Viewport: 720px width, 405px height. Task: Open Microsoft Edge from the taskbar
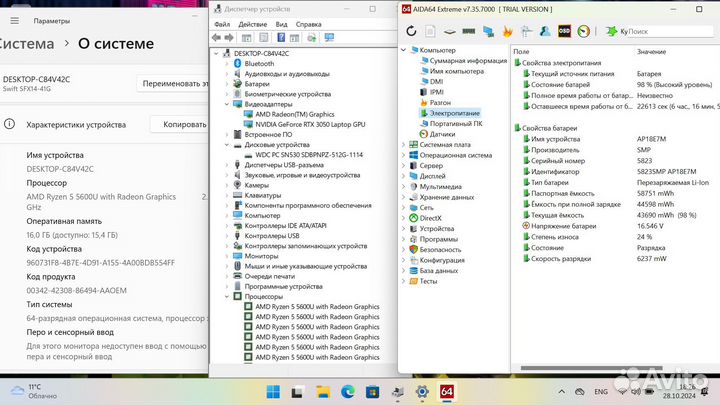(x=348, y=392)
